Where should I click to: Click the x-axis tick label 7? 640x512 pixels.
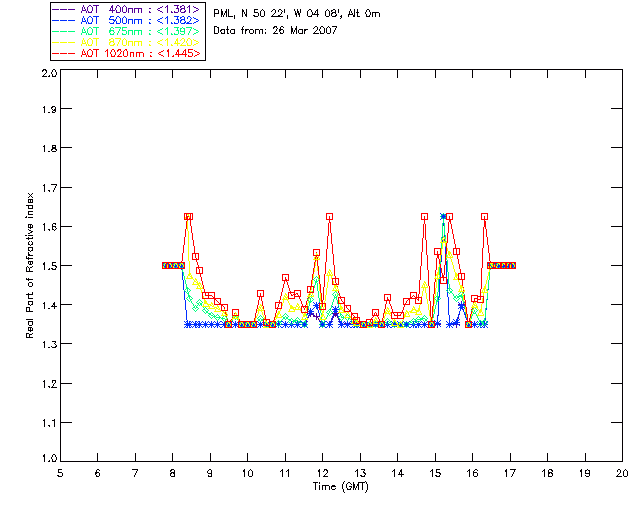coord(135,473)
